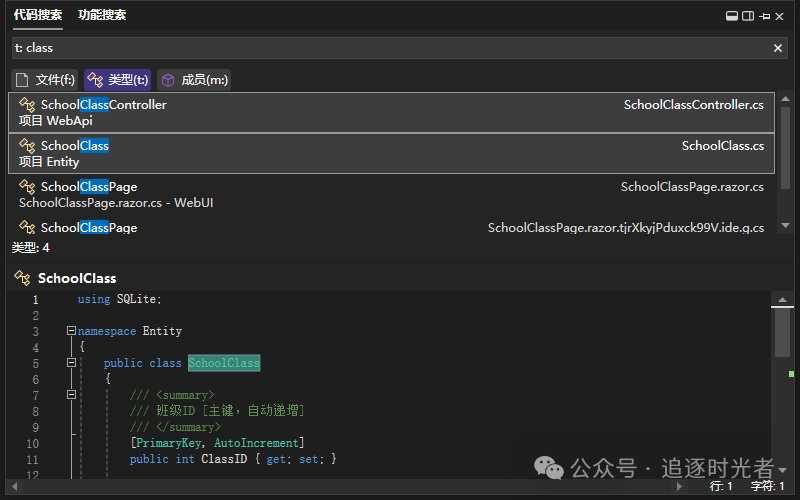Click the file icon in 文件 filter

(x=22, y=80)
